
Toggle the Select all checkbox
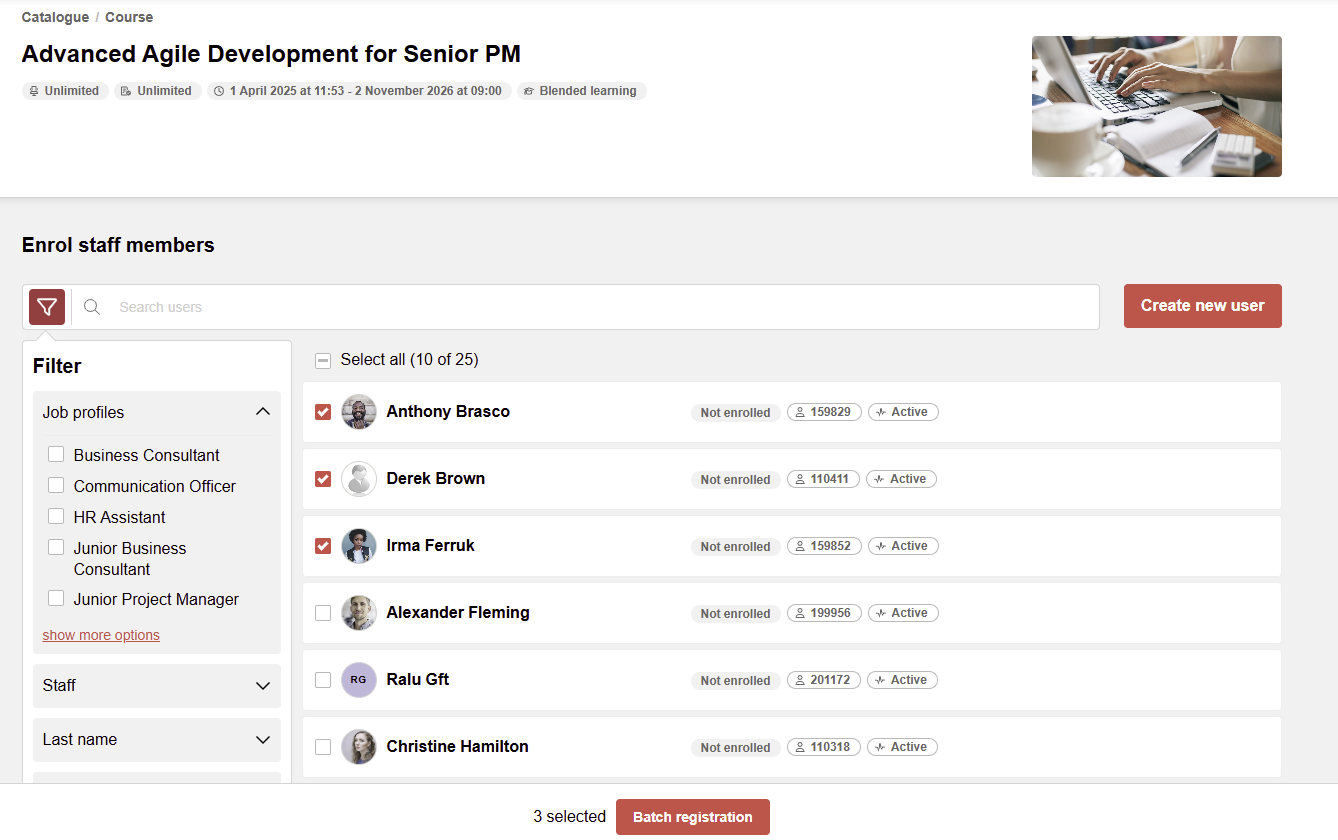(x=323, y=360)
